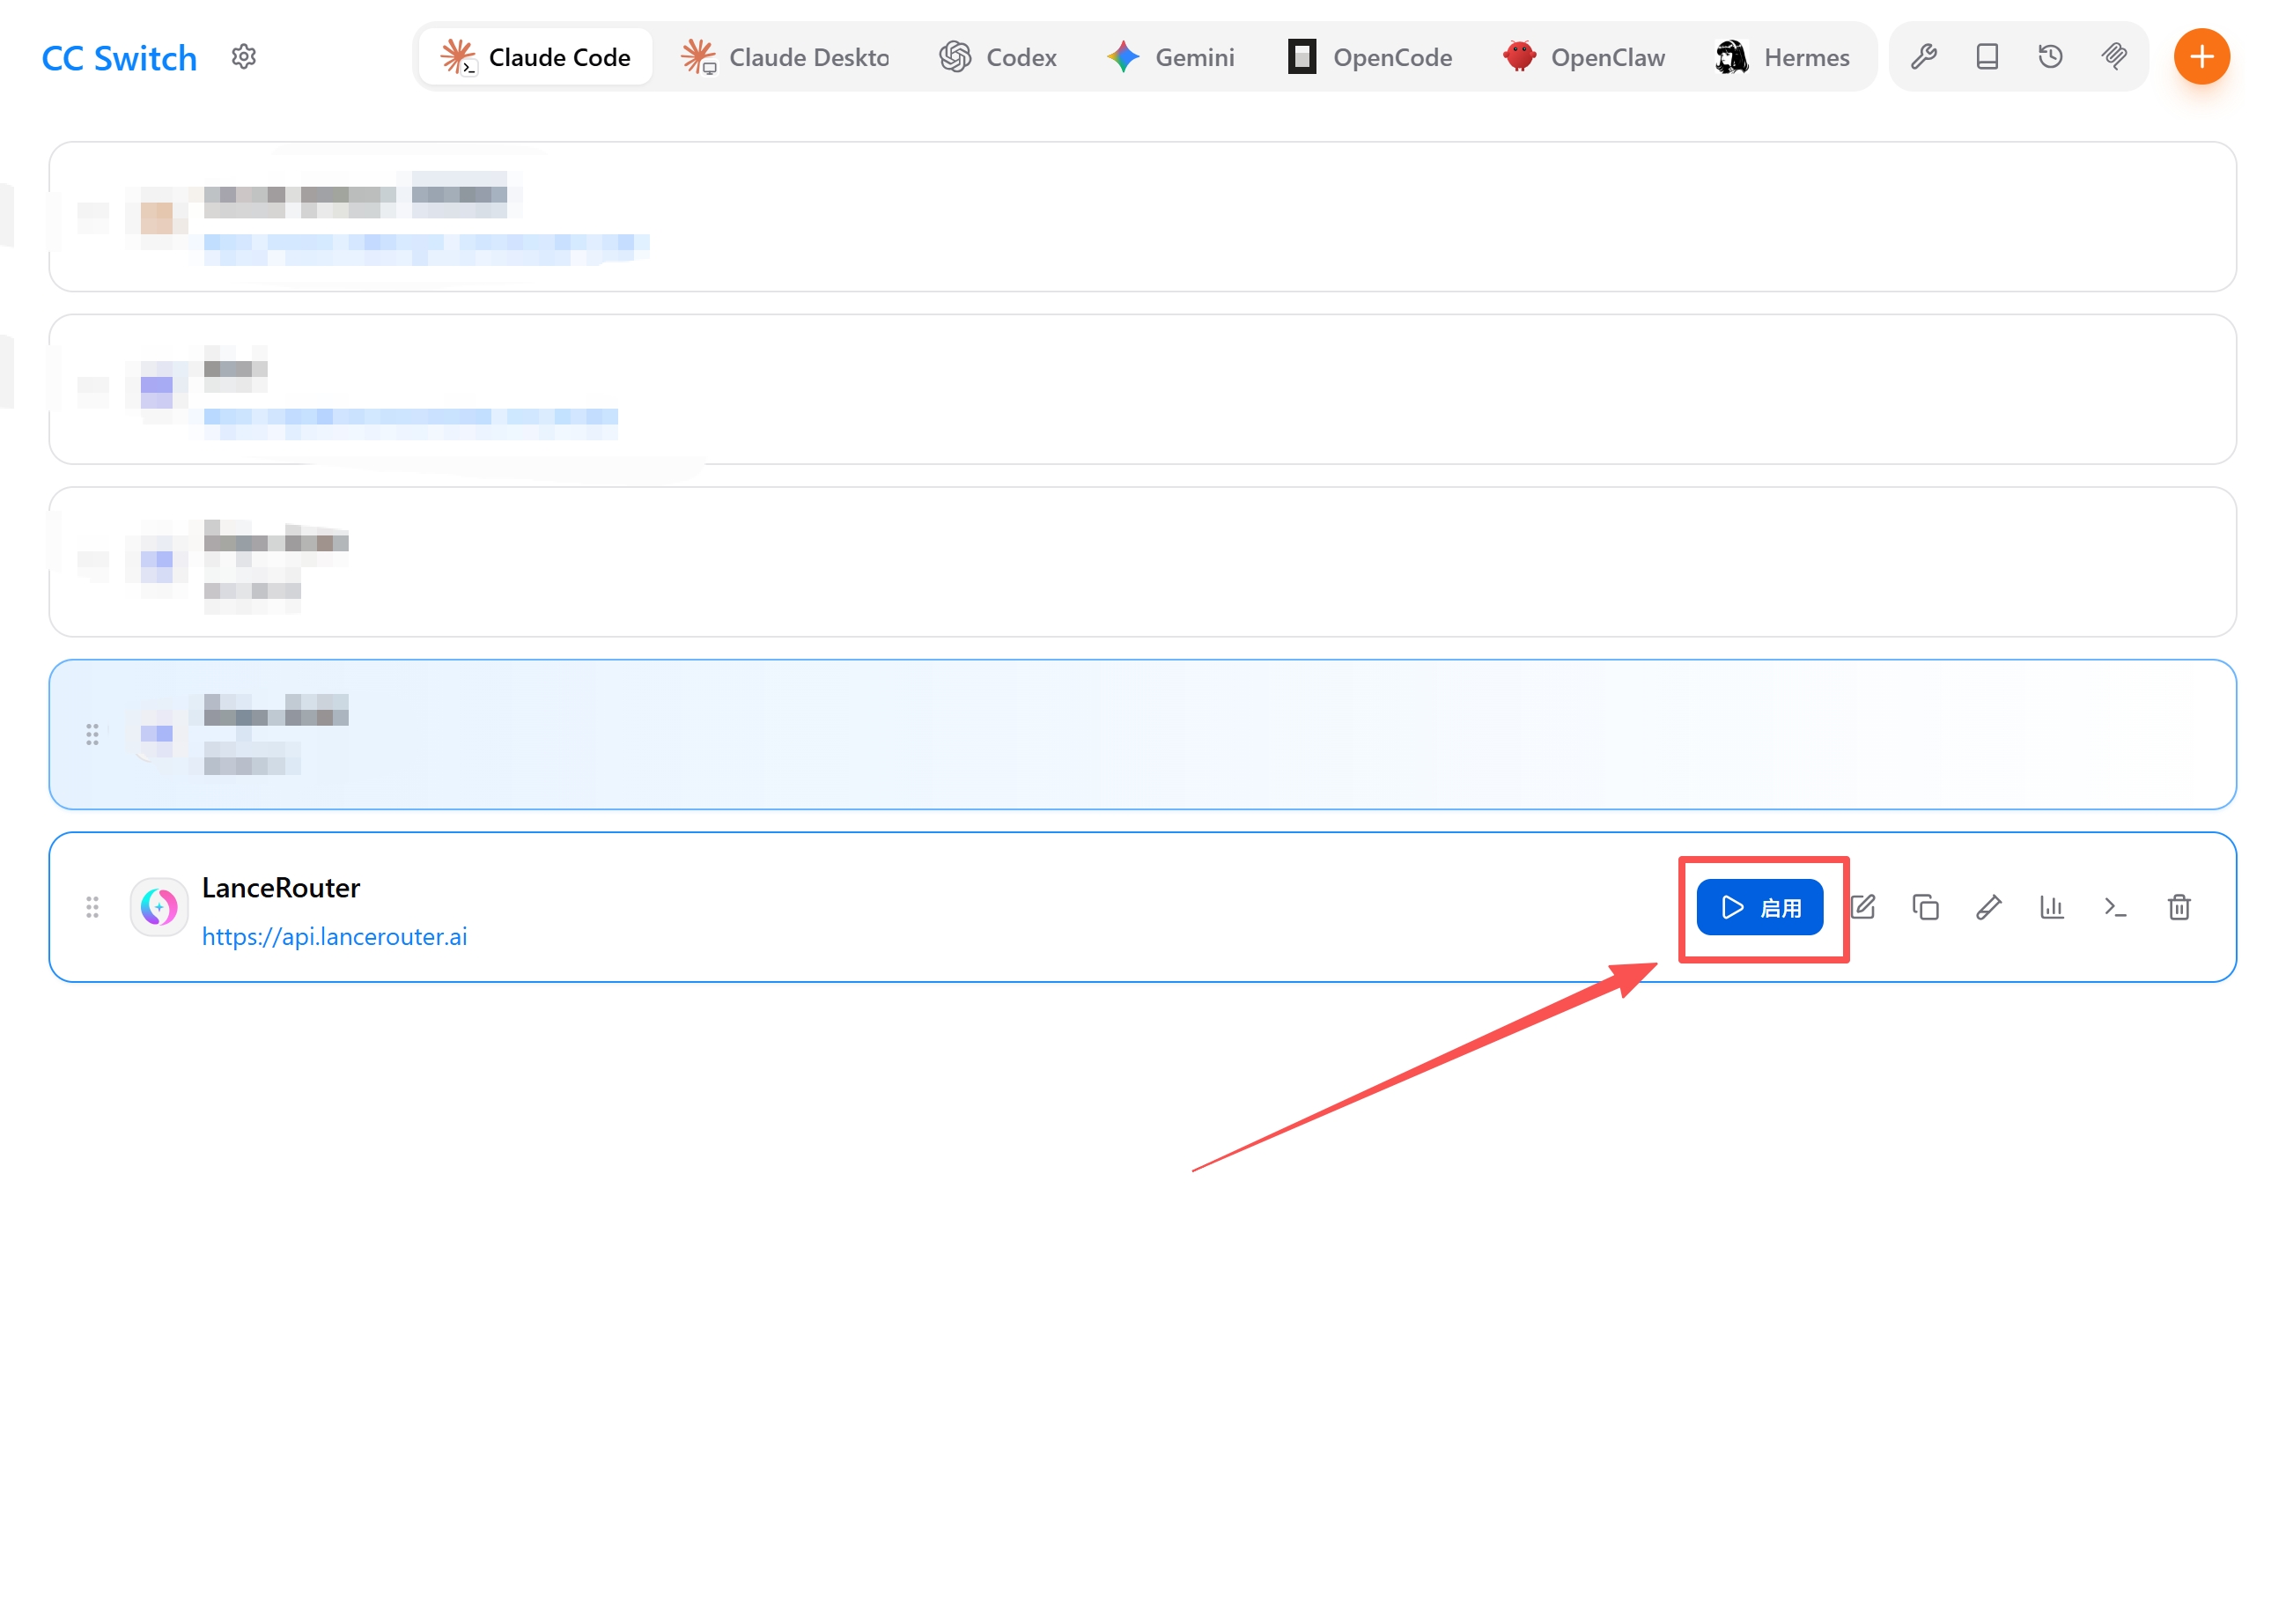This screenshot has height=1624, width=2286.
Task: Edit the LanceRouter provider with the square-pen icon
Action: point(1863,907)
